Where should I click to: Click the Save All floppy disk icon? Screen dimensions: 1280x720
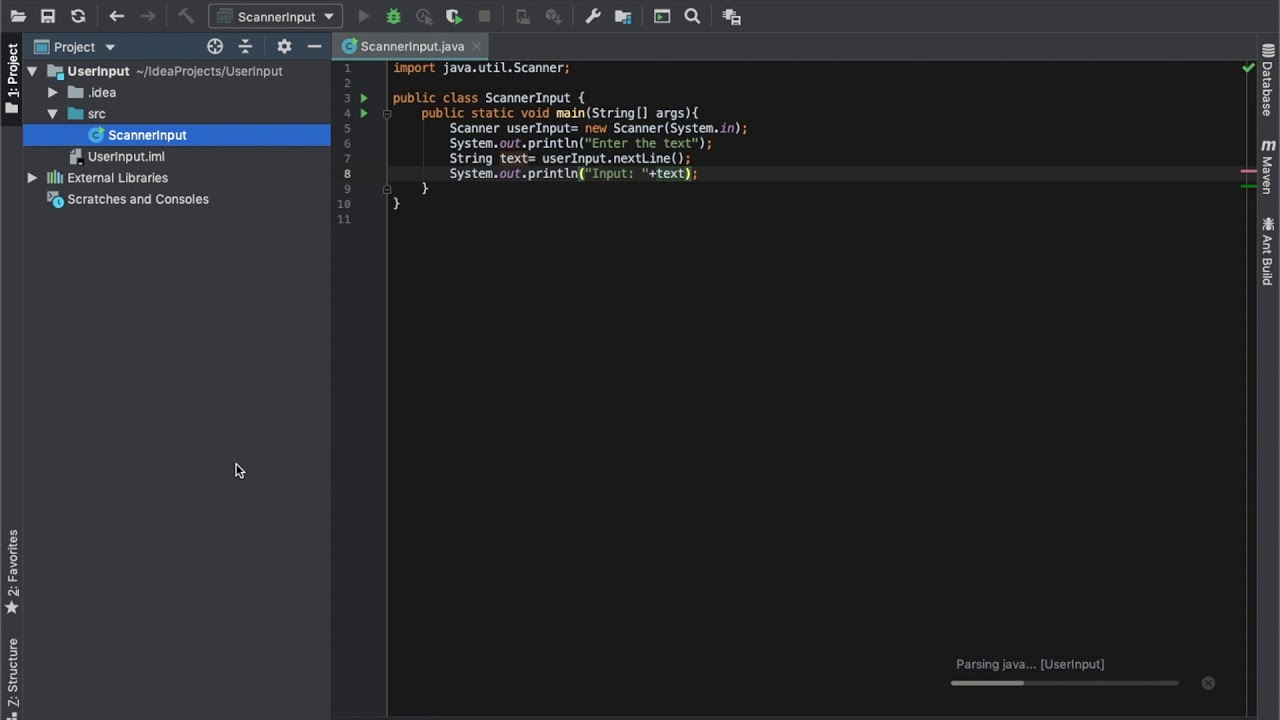point(48,16)
